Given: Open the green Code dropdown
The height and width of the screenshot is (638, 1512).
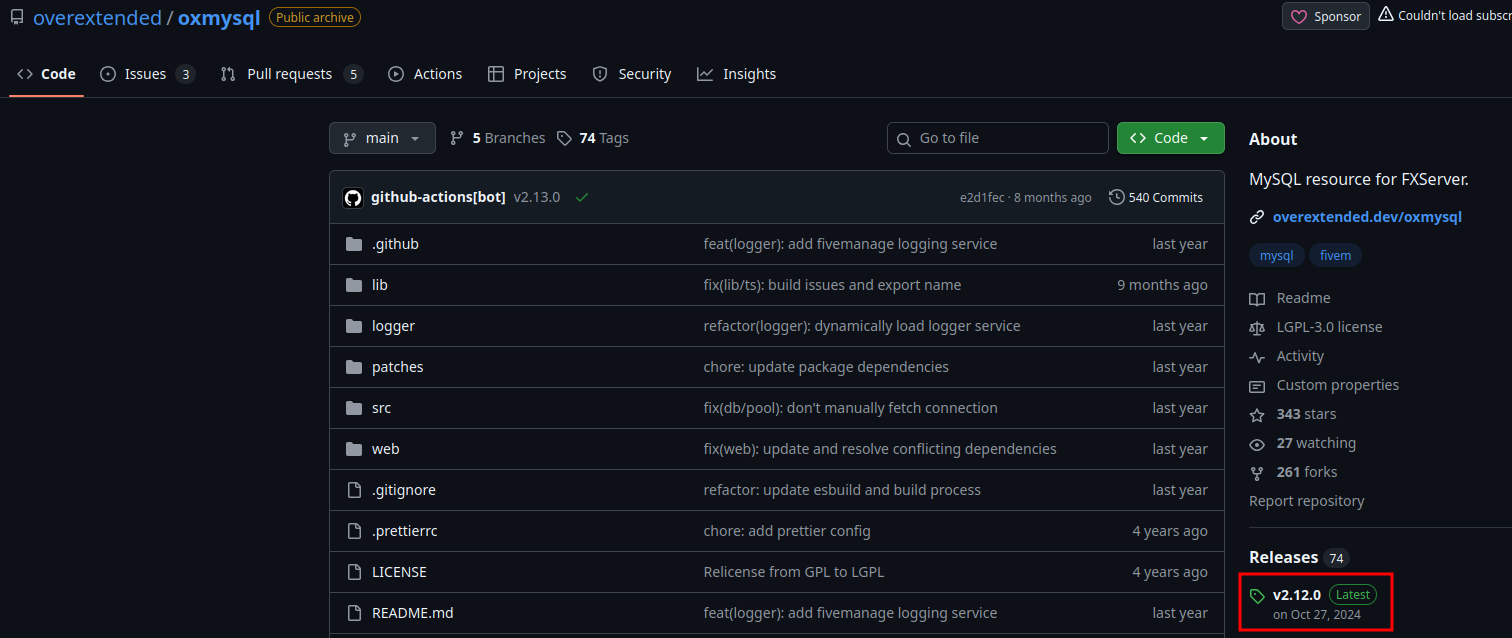Looking at the screenshot, I should 1170,138.
